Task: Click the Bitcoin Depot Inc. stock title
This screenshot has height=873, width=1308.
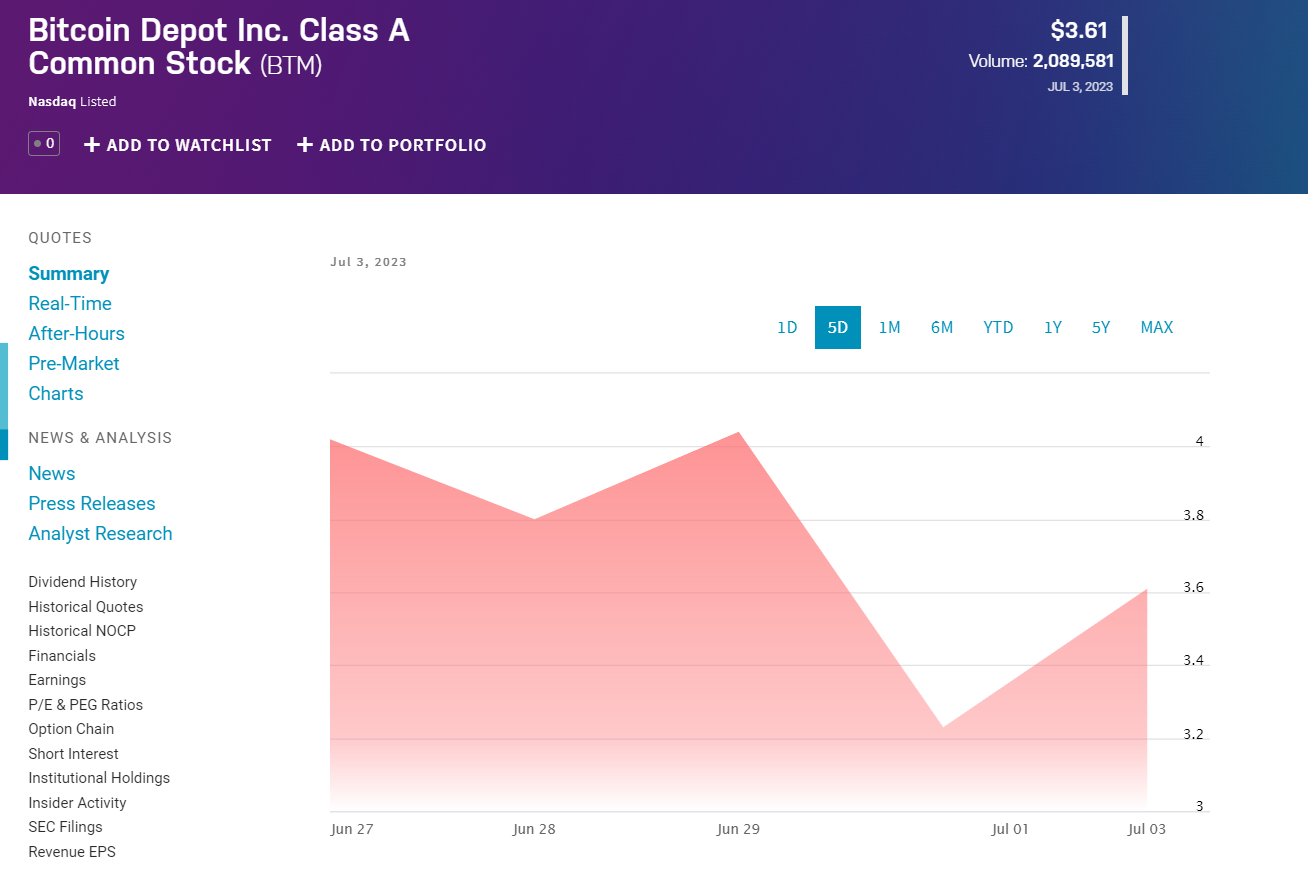Action: pyautogui.click(x=219, y=47)
